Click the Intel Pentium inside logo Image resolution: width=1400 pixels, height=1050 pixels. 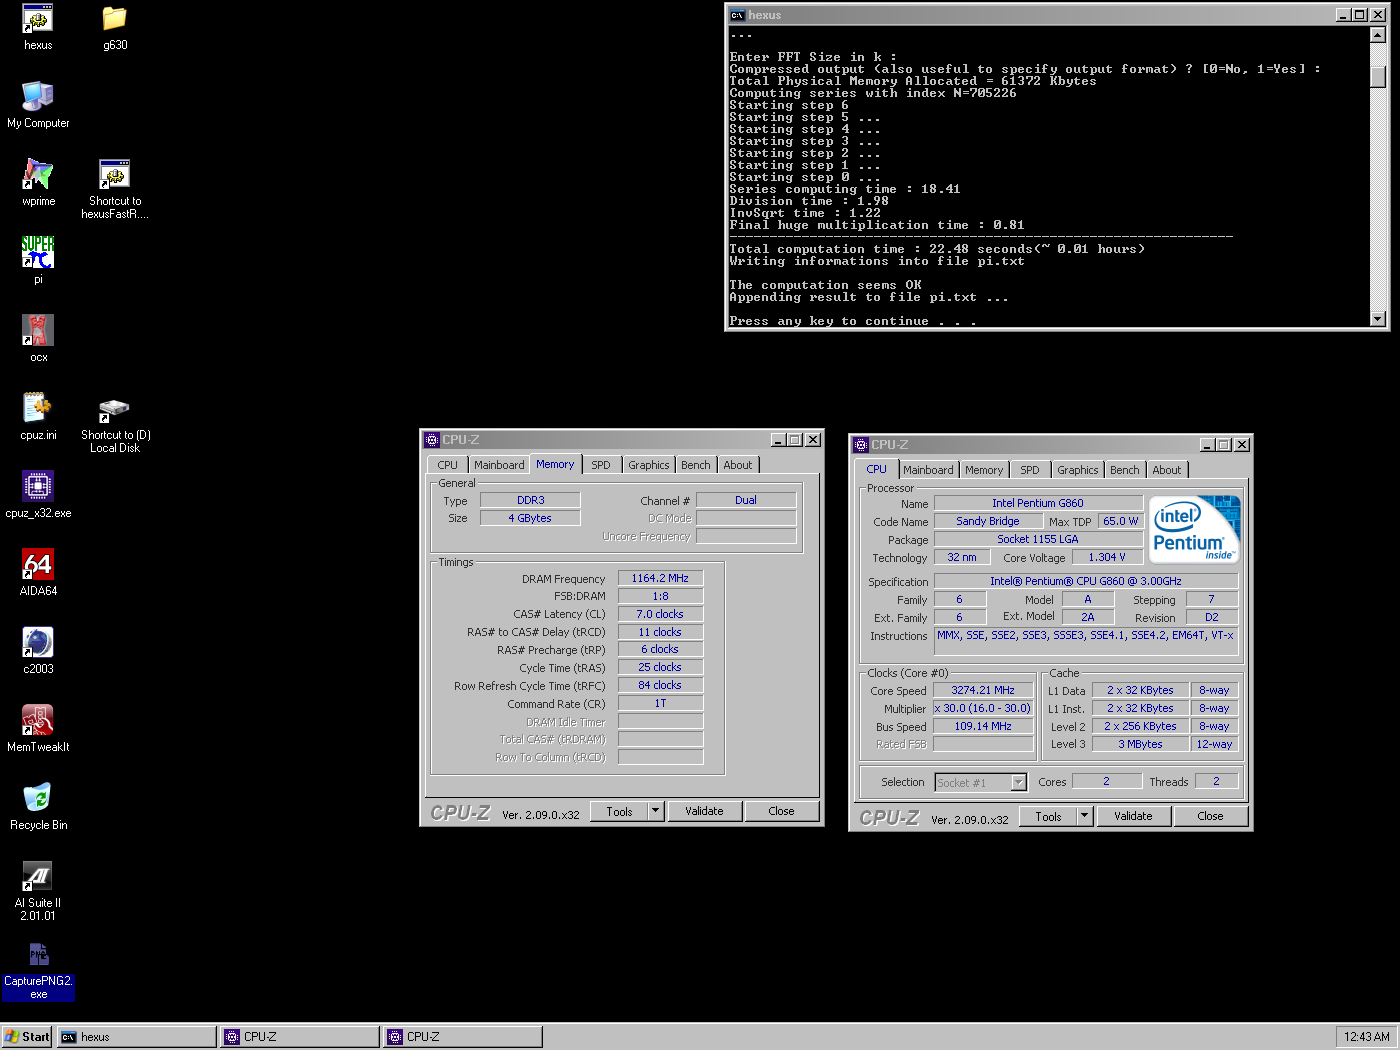1195,529
